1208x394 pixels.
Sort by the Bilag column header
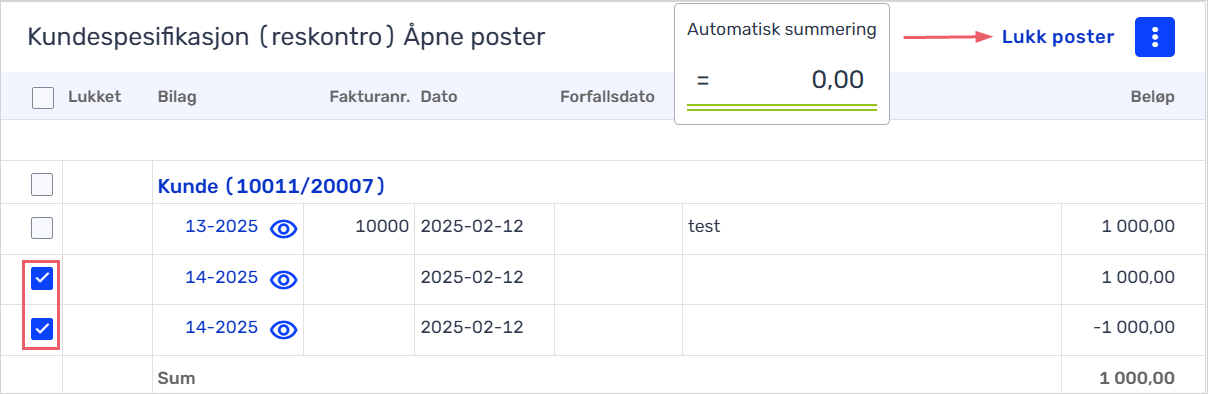(x=177, y=97)
